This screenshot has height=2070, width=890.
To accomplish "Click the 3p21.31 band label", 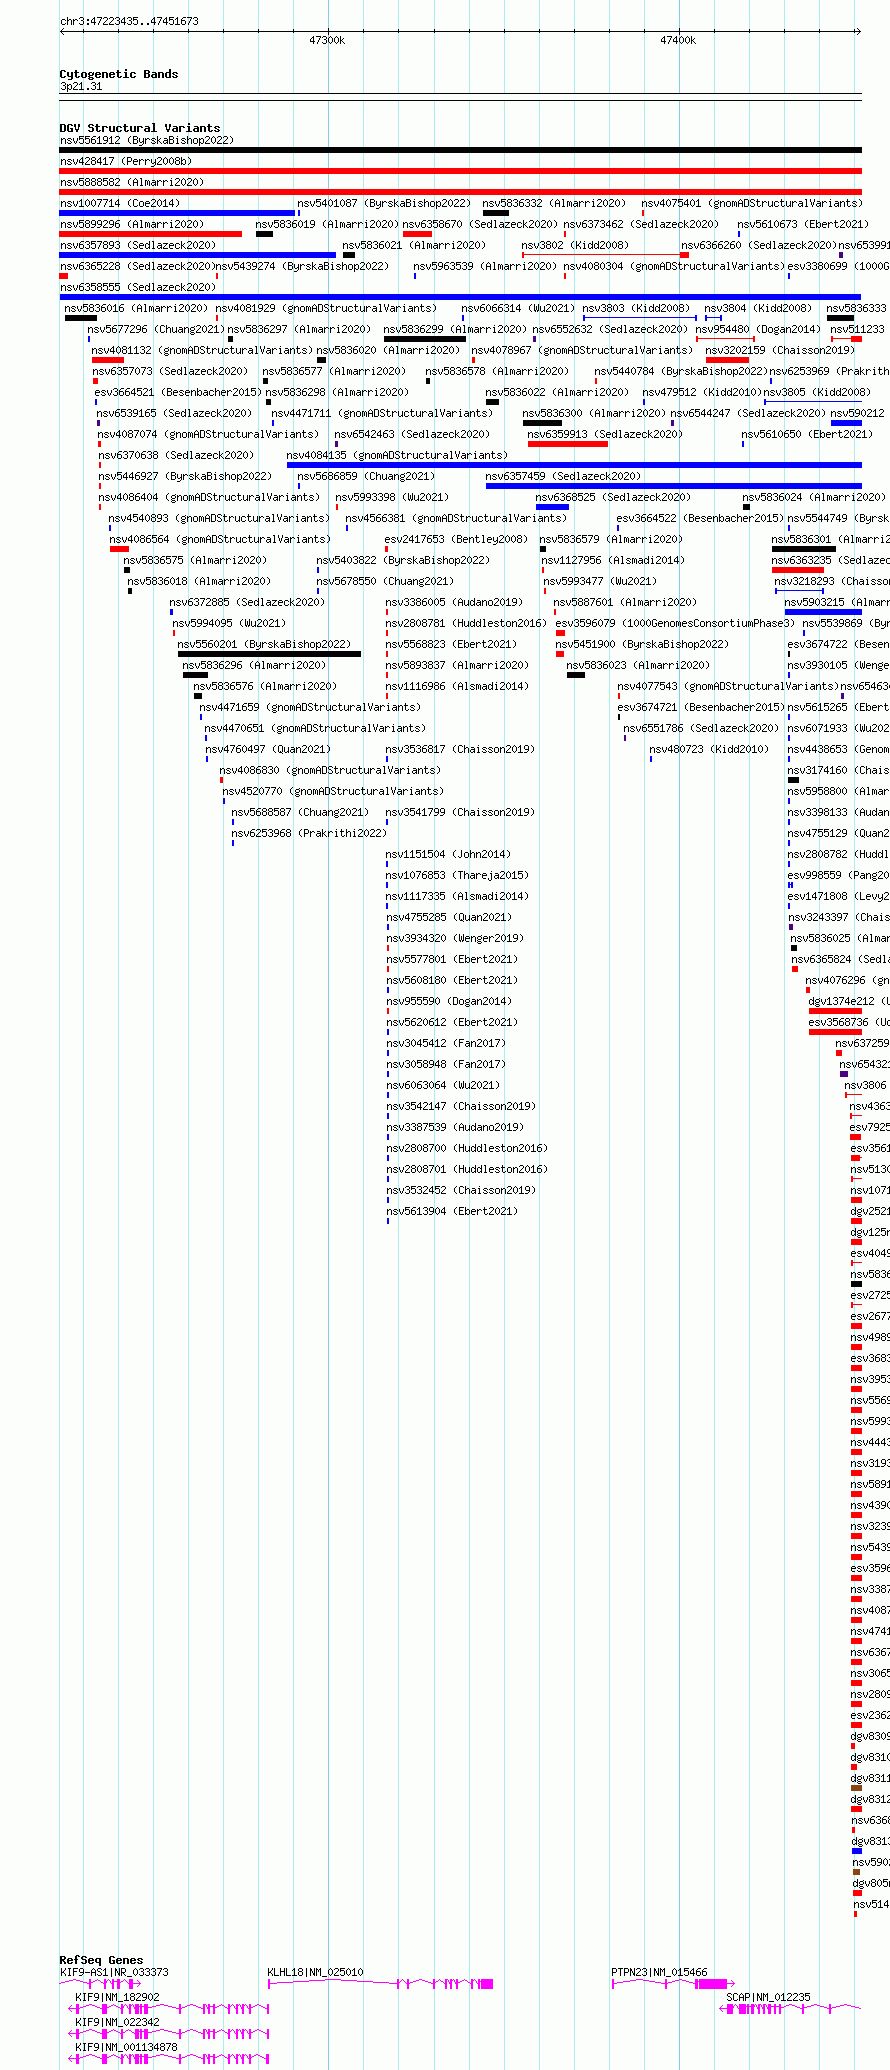I will (x=81, y=87).
